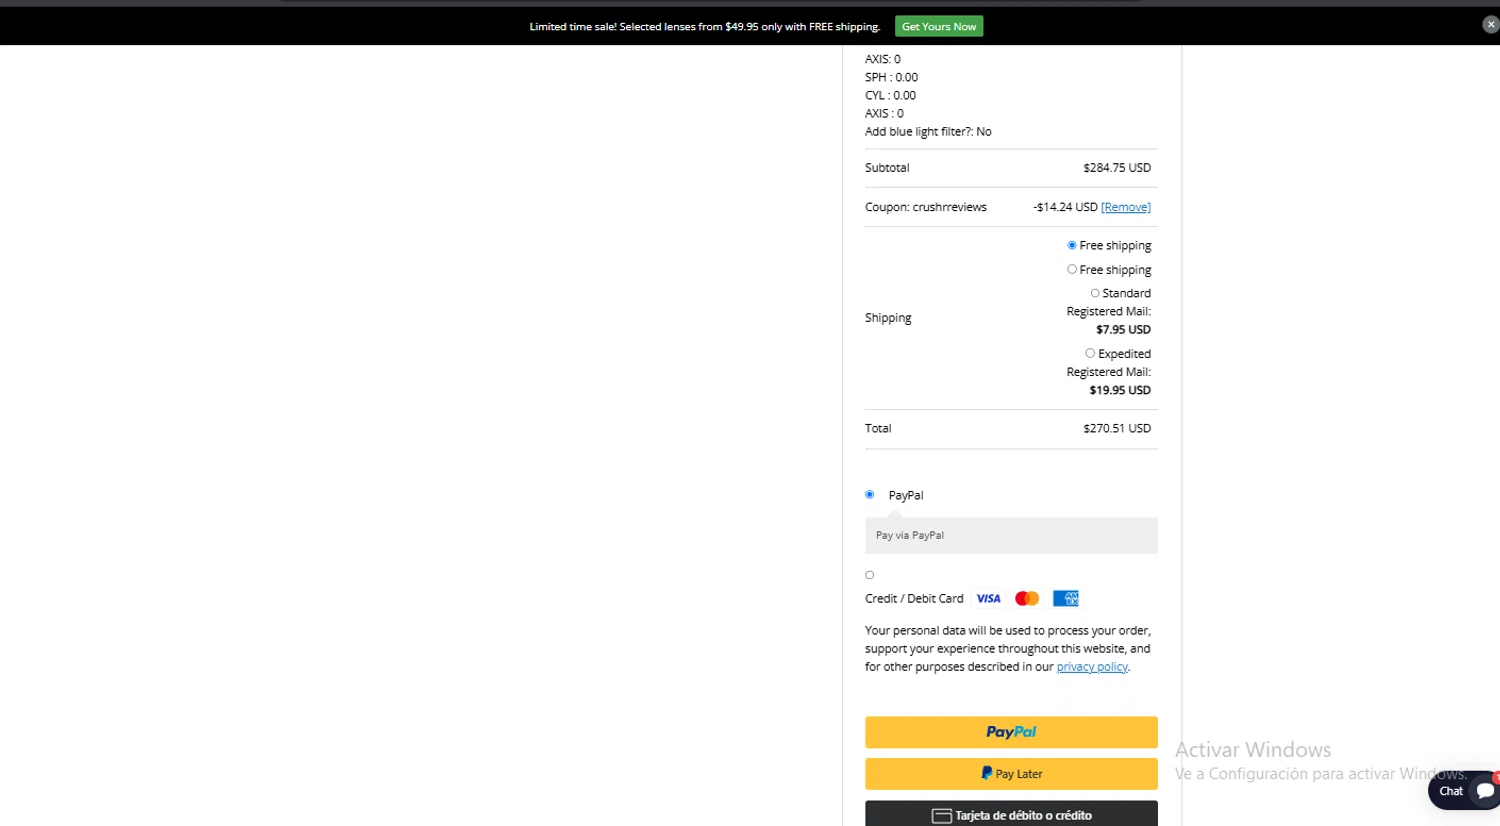Click the Mastercard icon
This screenshot has width=1500, height=826.
click(x=1027, y=599)
